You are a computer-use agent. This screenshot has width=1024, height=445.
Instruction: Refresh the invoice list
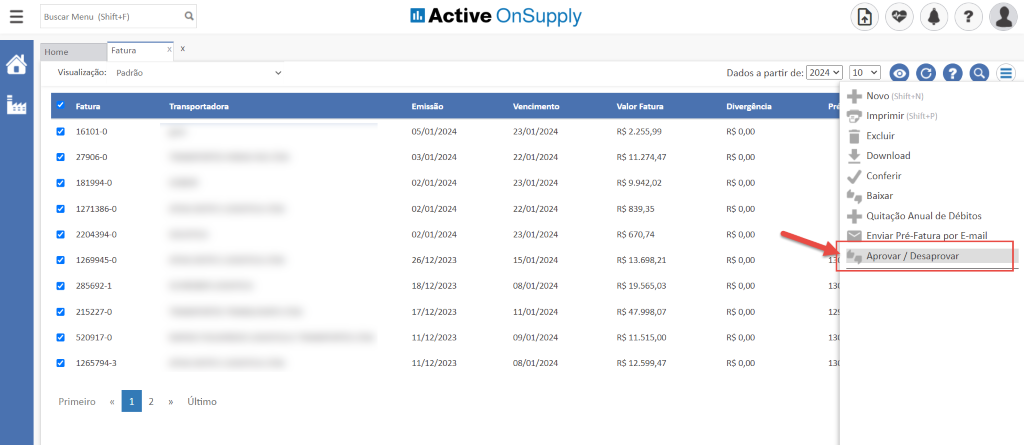[x=925, y=73]
